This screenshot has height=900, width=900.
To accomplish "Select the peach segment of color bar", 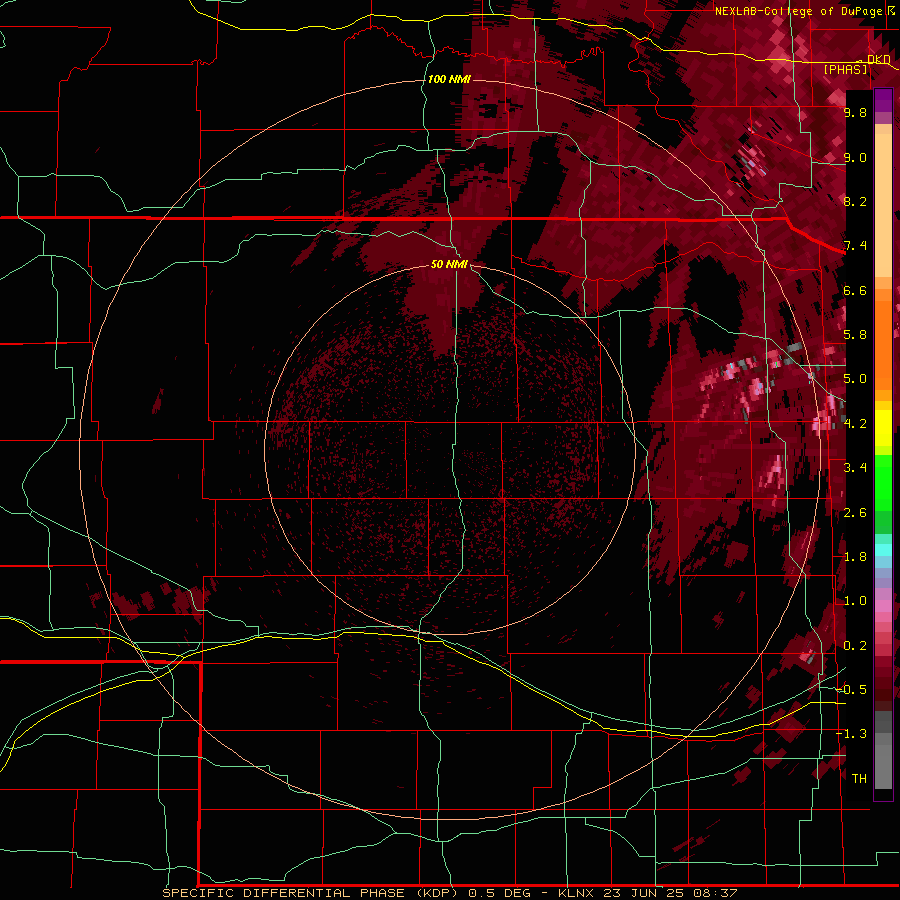I will click(883, 207).
